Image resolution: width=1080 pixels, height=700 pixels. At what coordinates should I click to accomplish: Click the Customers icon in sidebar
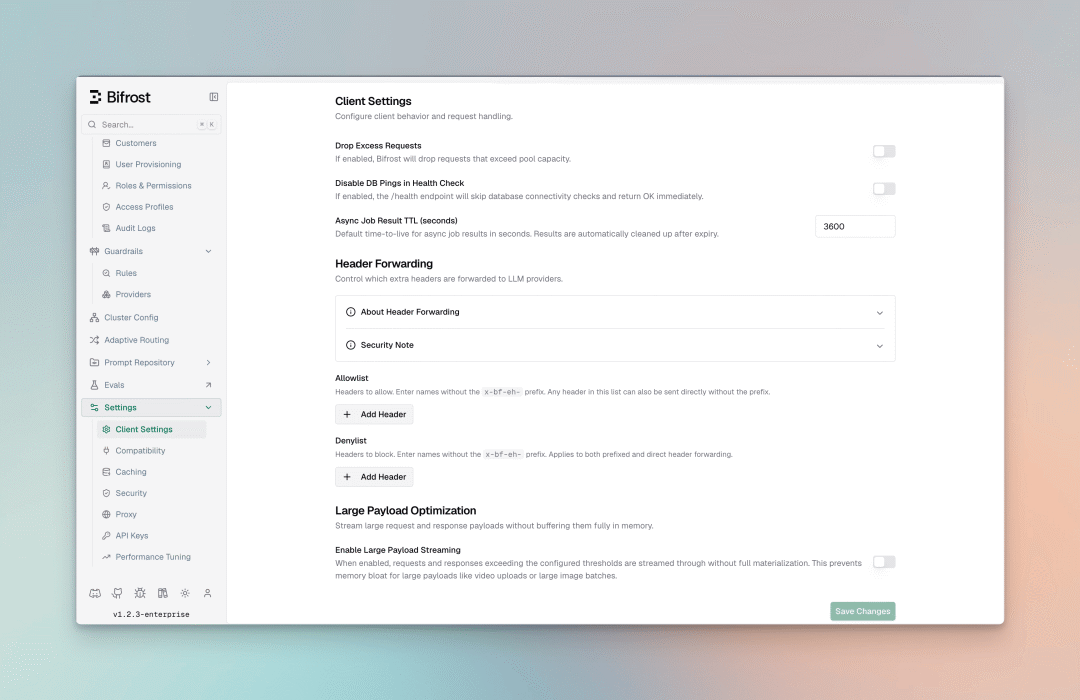point(106,143)
